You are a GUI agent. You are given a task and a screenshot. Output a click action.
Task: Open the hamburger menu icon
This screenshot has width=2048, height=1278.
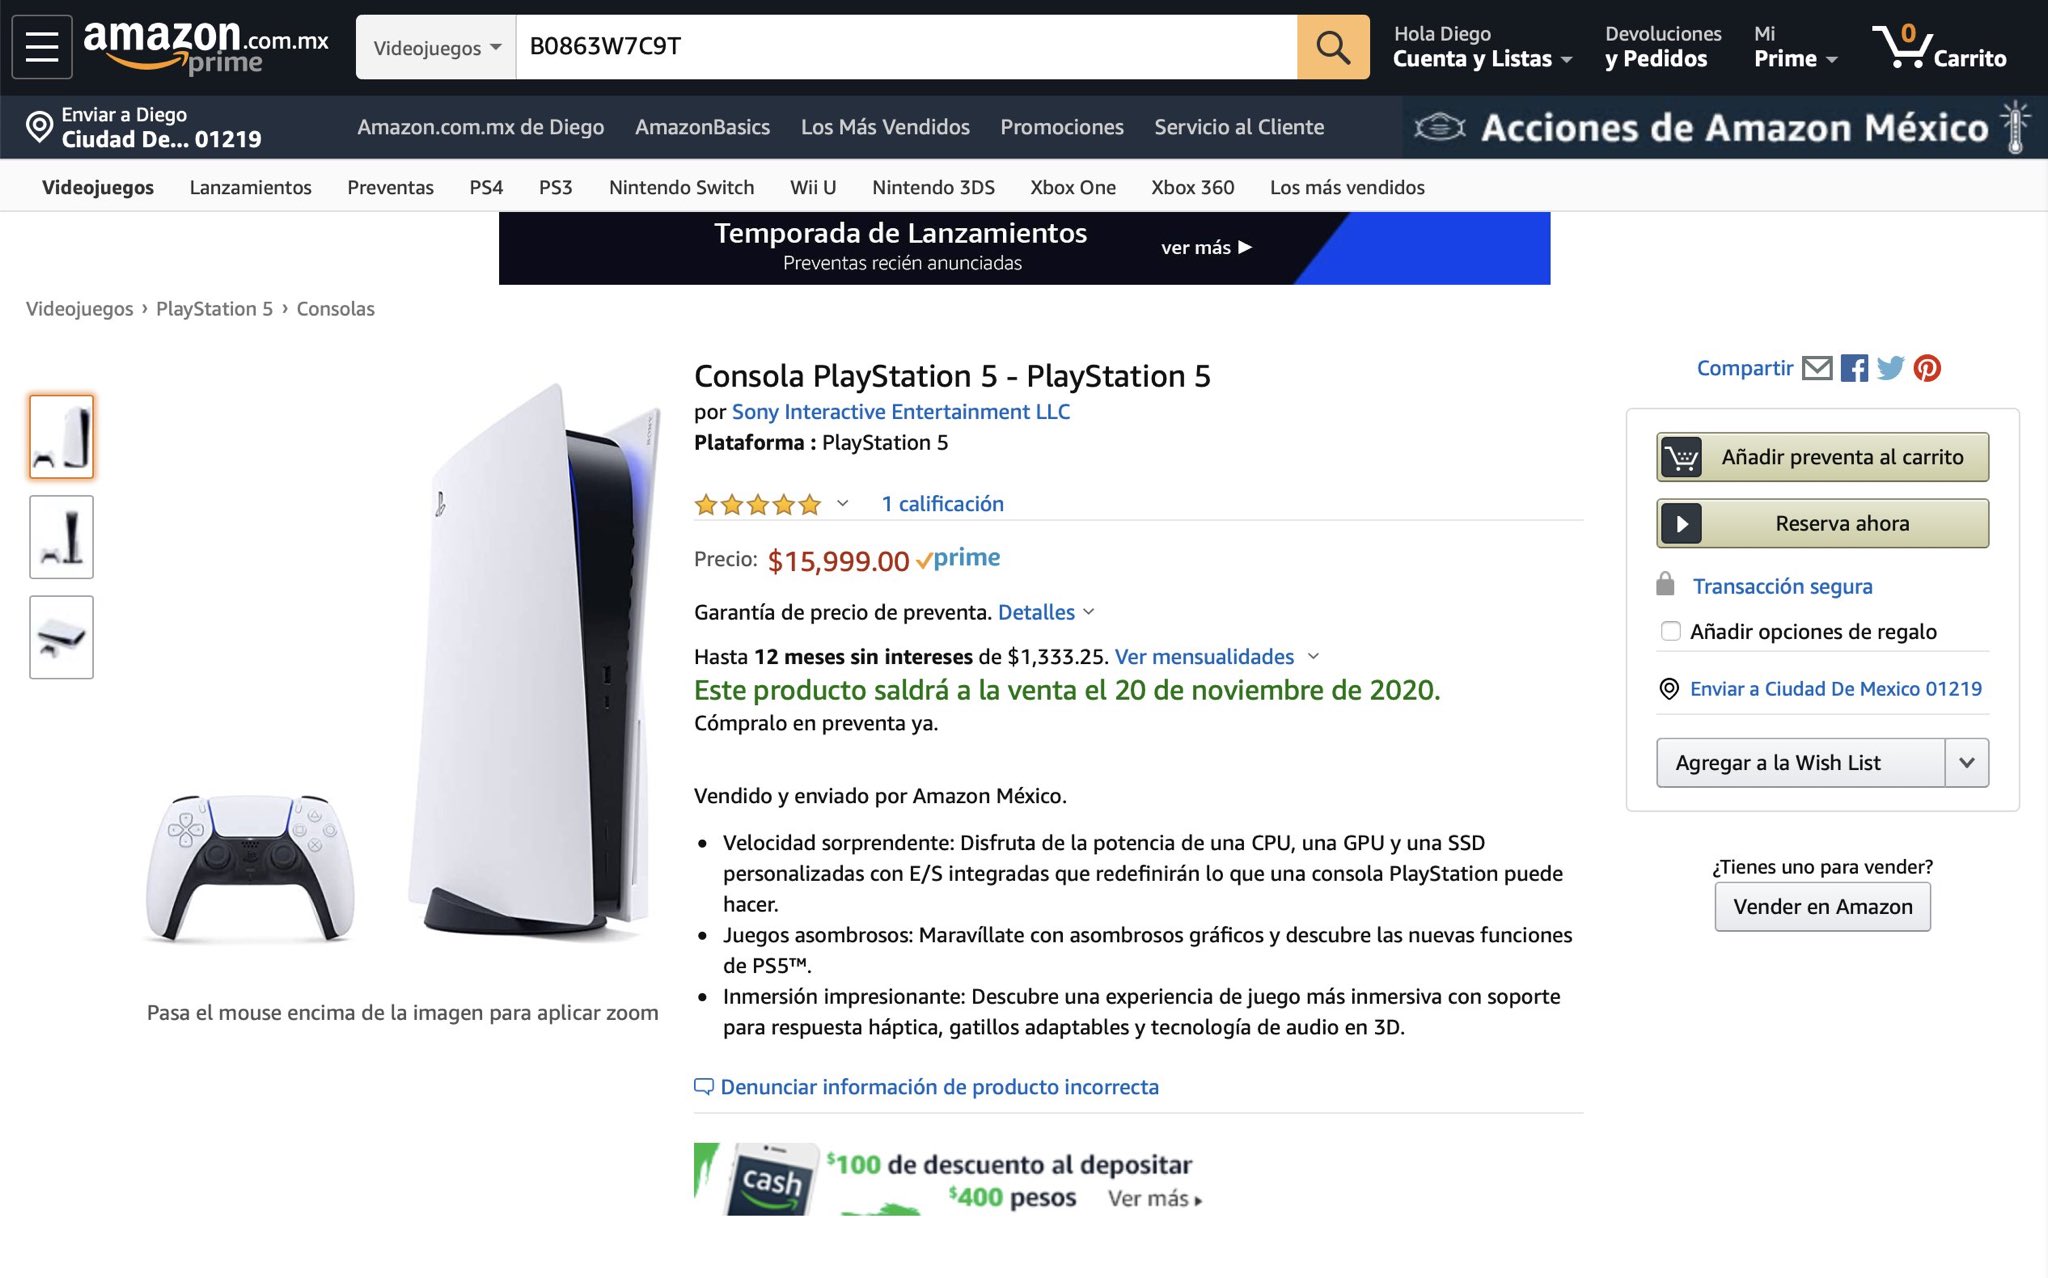point(42,47)
